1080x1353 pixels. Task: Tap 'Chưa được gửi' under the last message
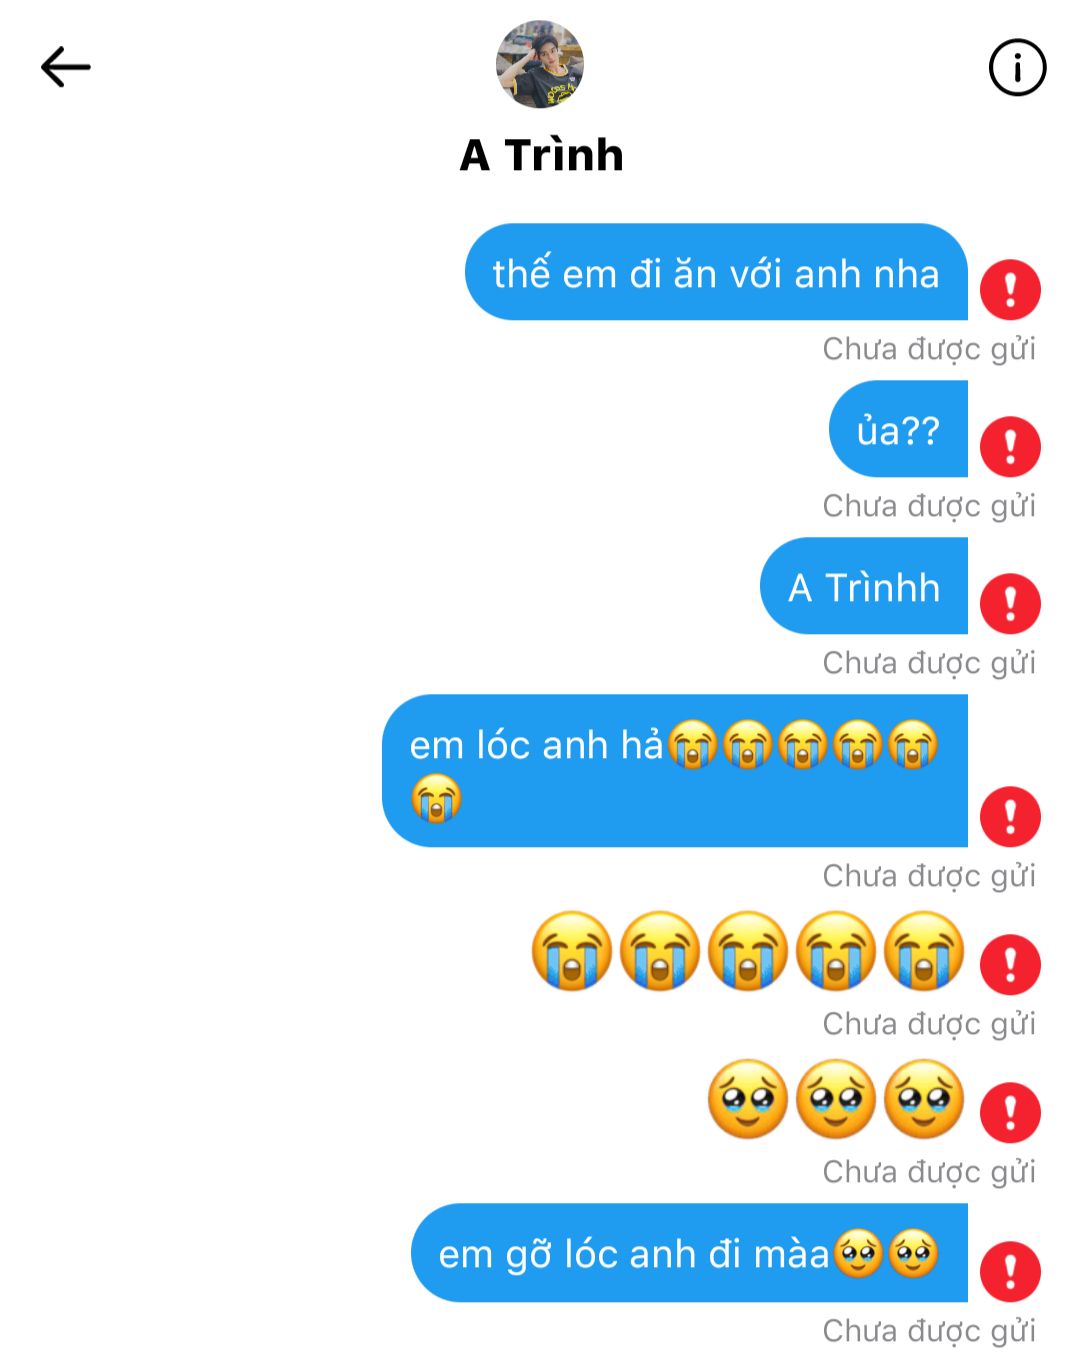click(x=929, y=1331)
